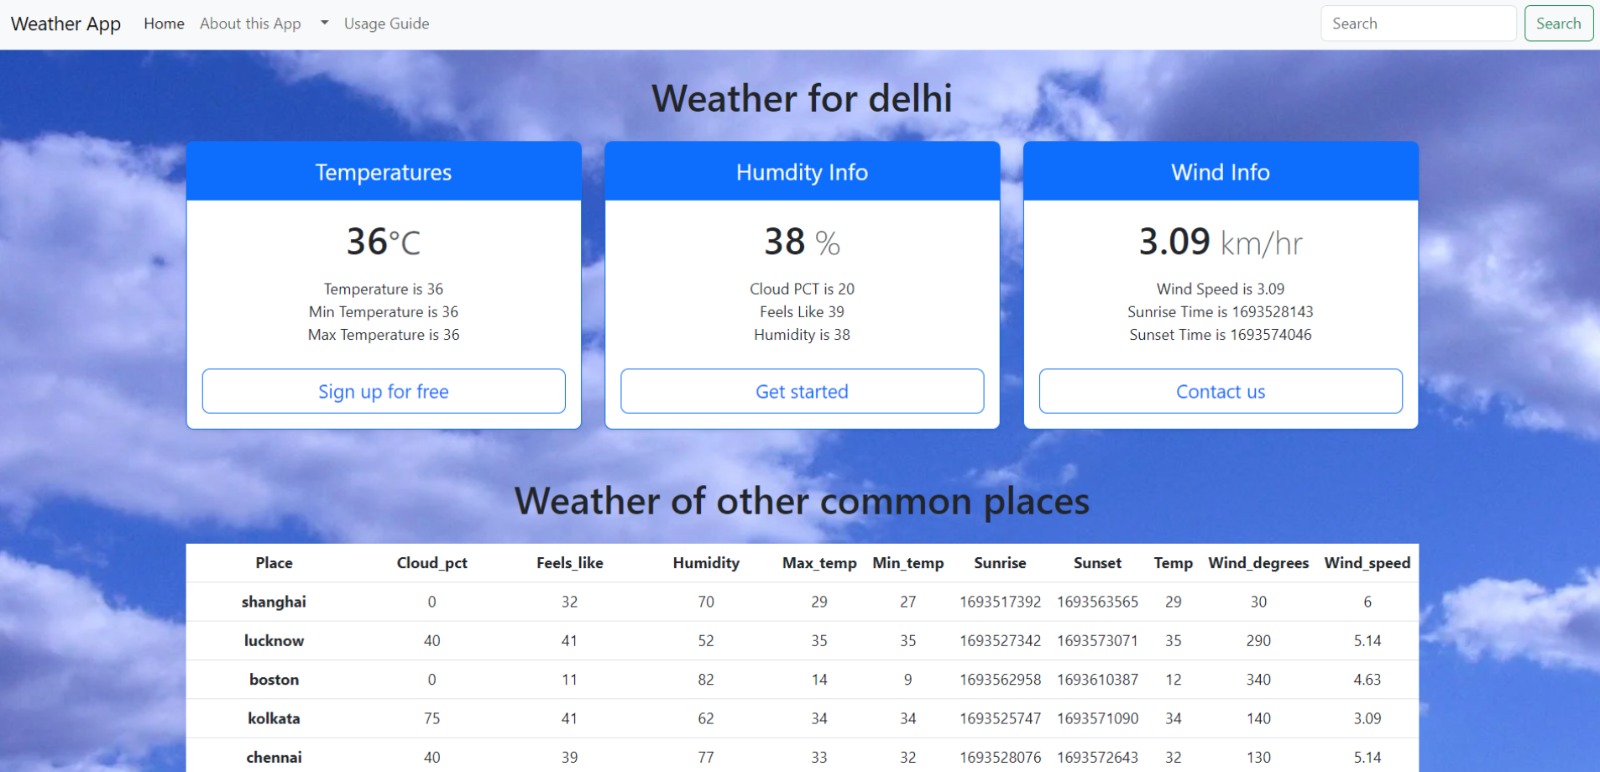
Task: Click the Weather App brand logo
Action: (66, 24)
